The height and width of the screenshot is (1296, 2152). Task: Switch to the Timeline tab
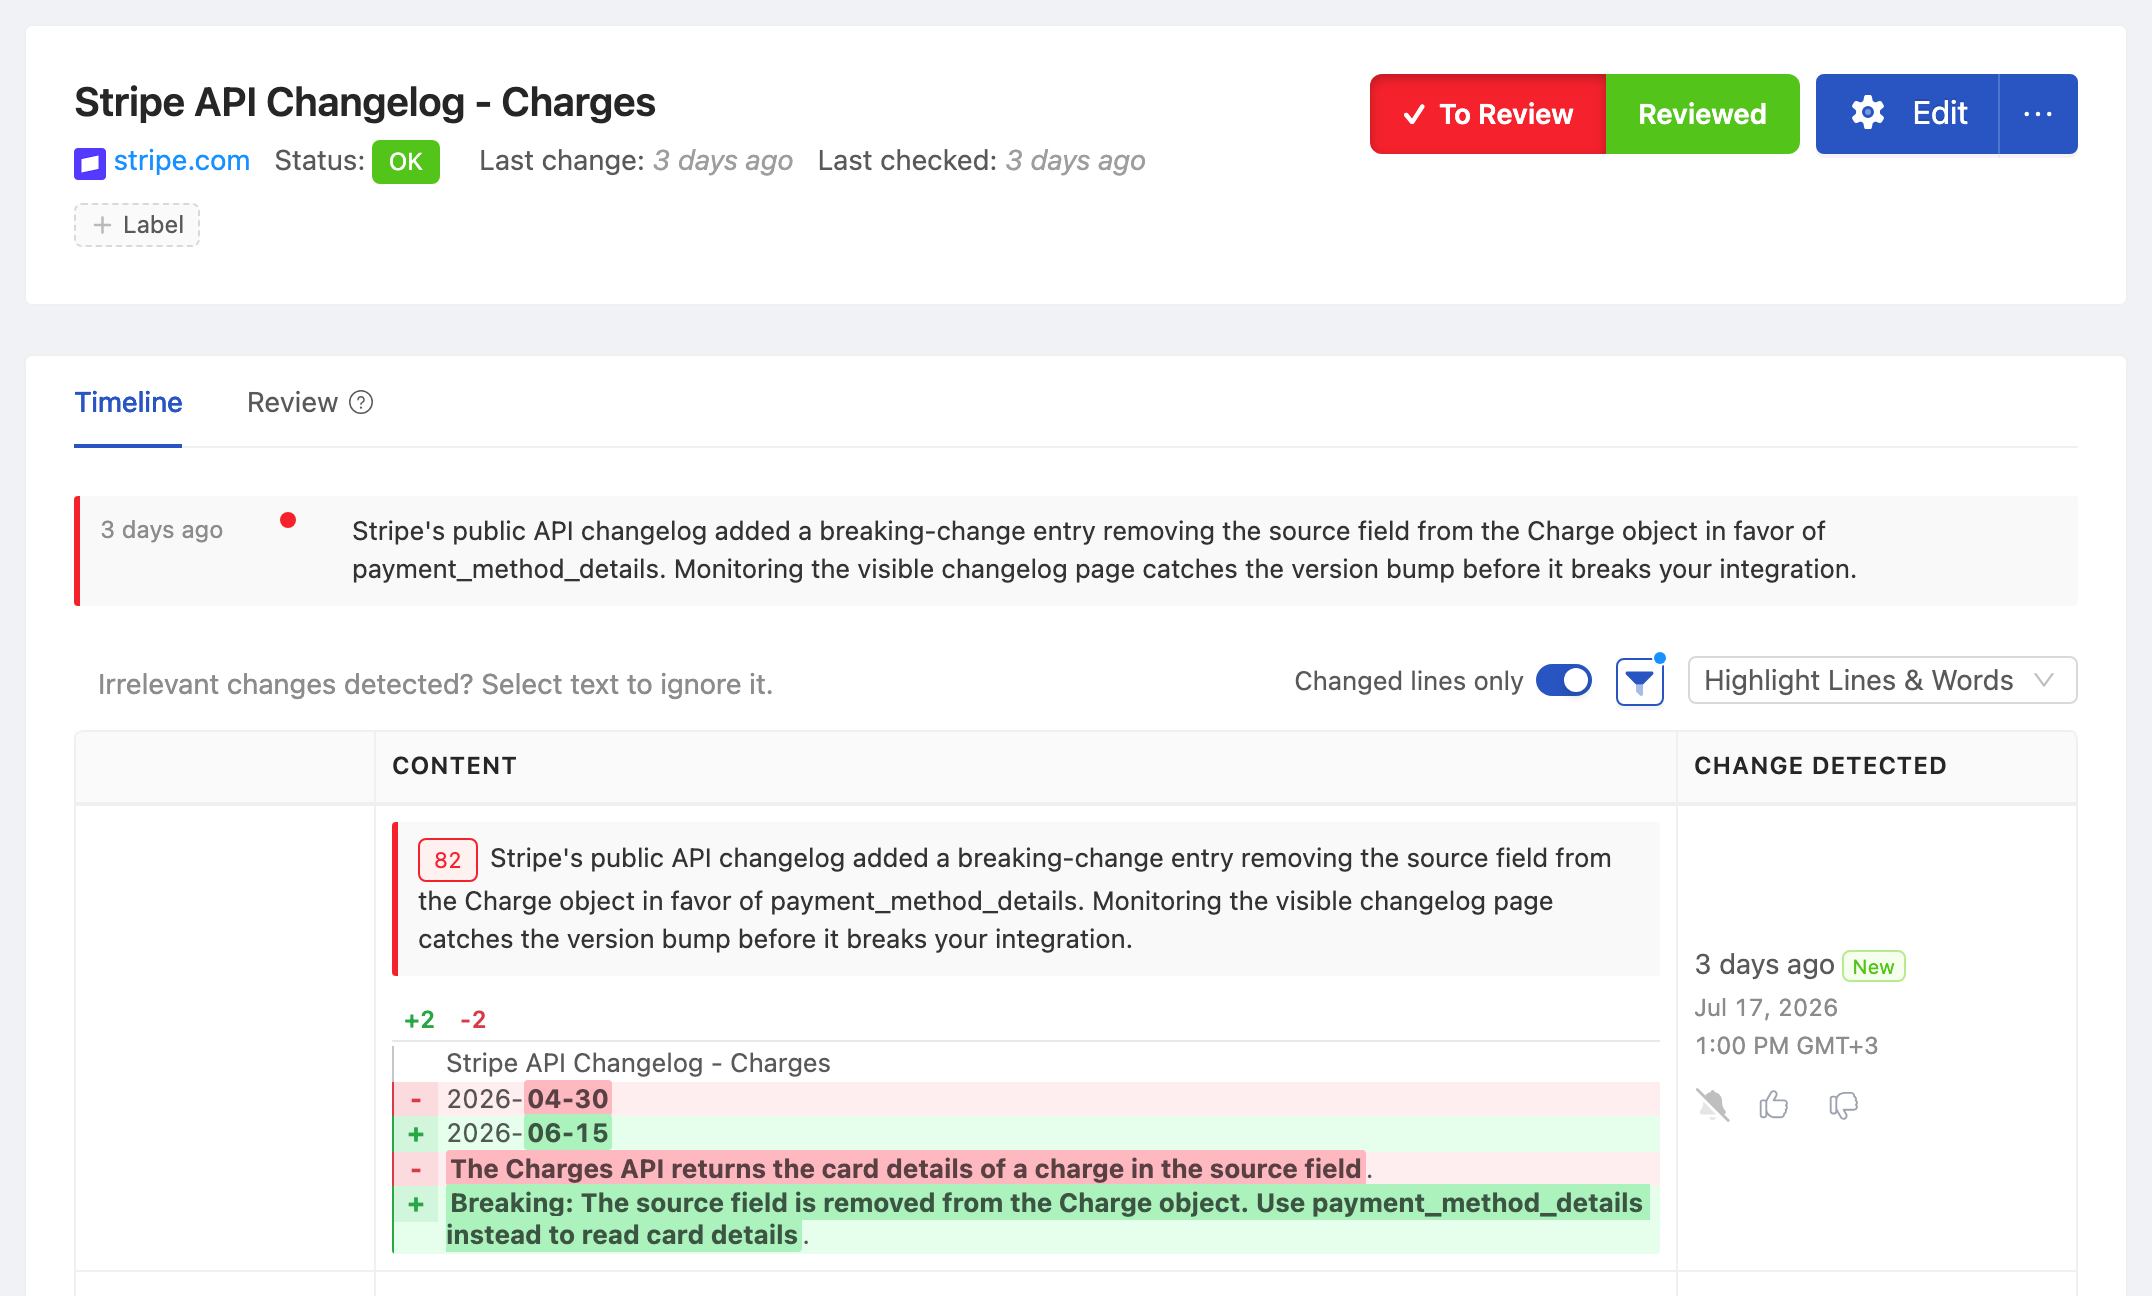click(x=128, y=402)
